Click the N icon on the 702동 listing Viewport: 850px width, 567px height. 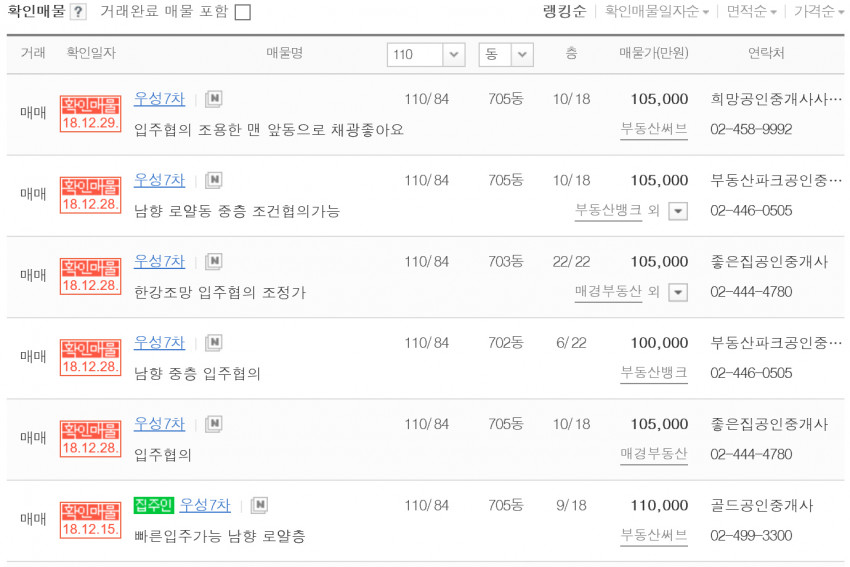pyautogui.click(x=213, y=343)
